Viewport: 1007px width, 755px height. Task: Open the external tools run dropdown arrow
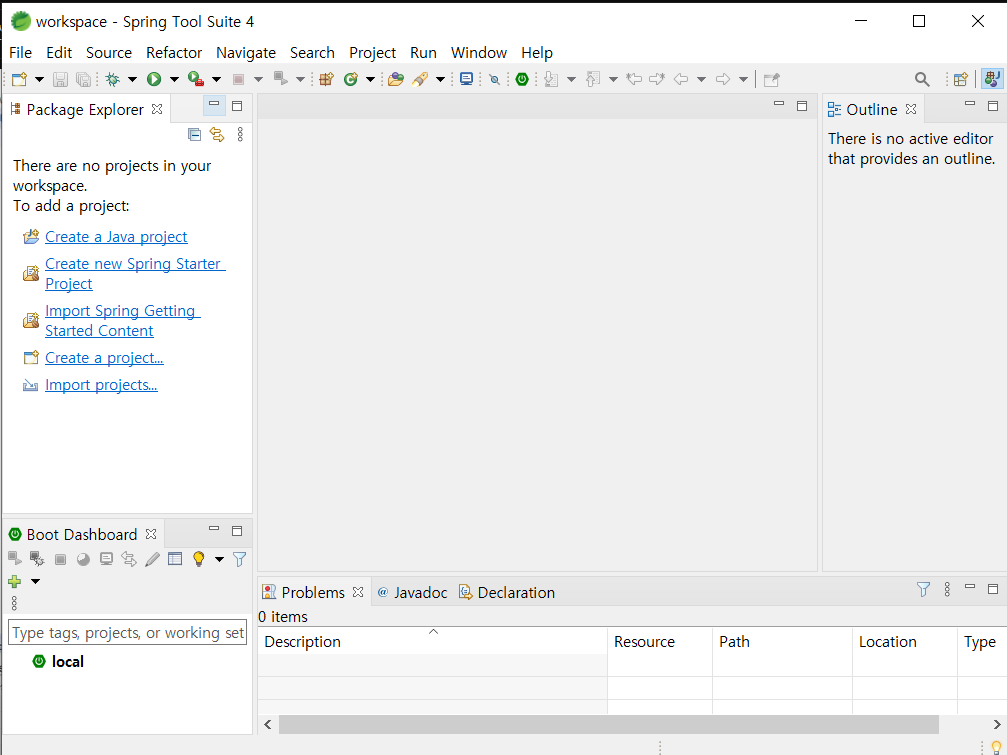(x=216, y=80)
